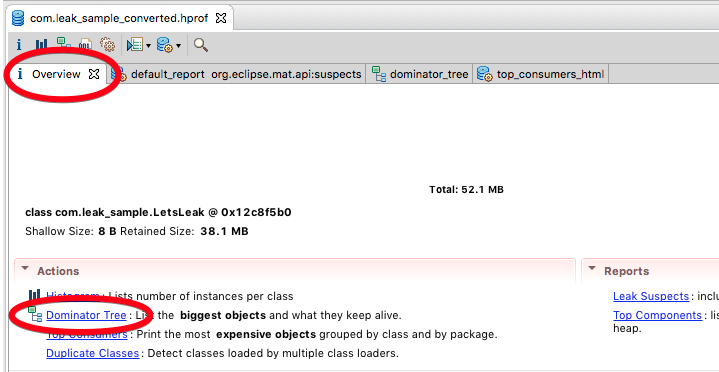Open the Histogram toolbar icon
This screenshot has width=719, height=372.
[x=41, y=44]
